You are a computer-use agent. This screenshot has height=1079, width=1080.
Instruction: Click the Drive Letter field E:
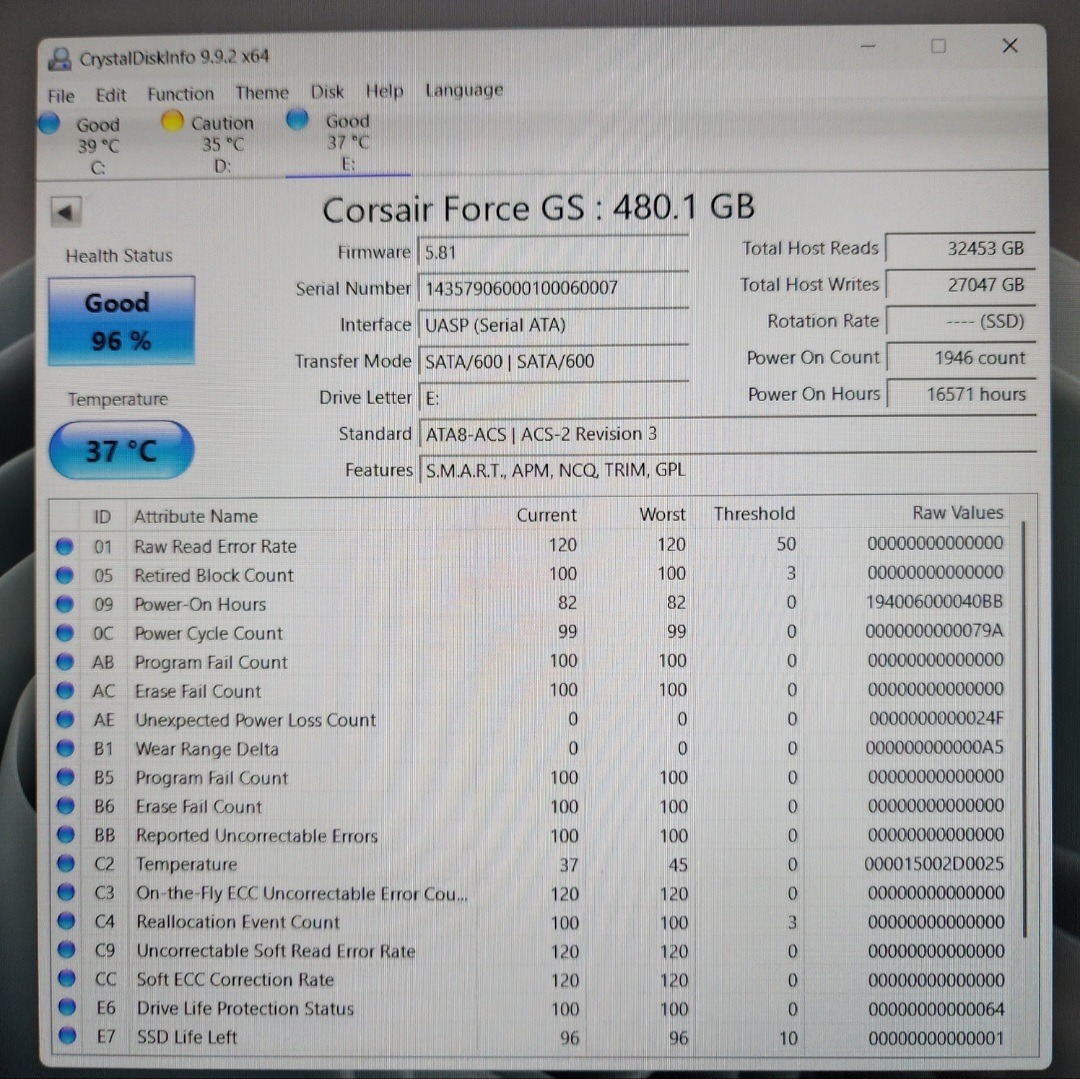click(x=553, y=397)
